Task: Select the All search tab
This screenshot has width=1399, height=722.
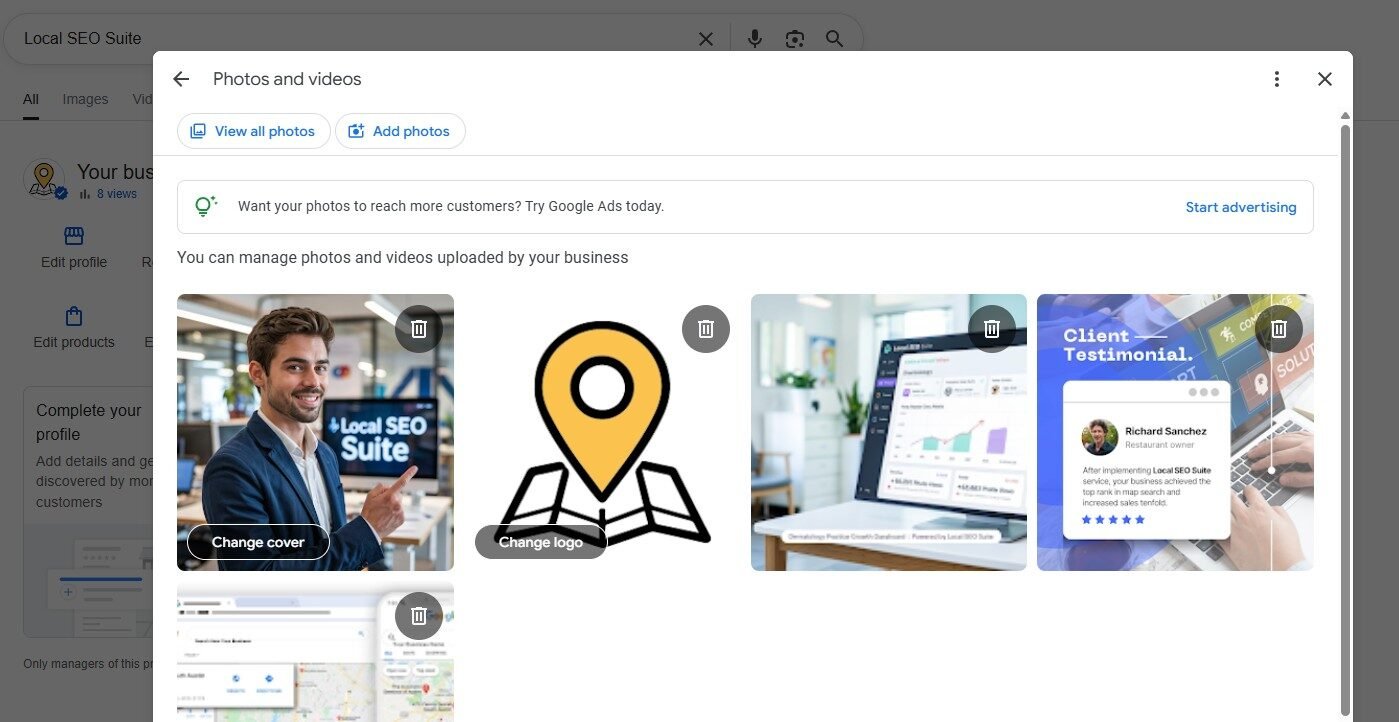Action: [31, 99]
